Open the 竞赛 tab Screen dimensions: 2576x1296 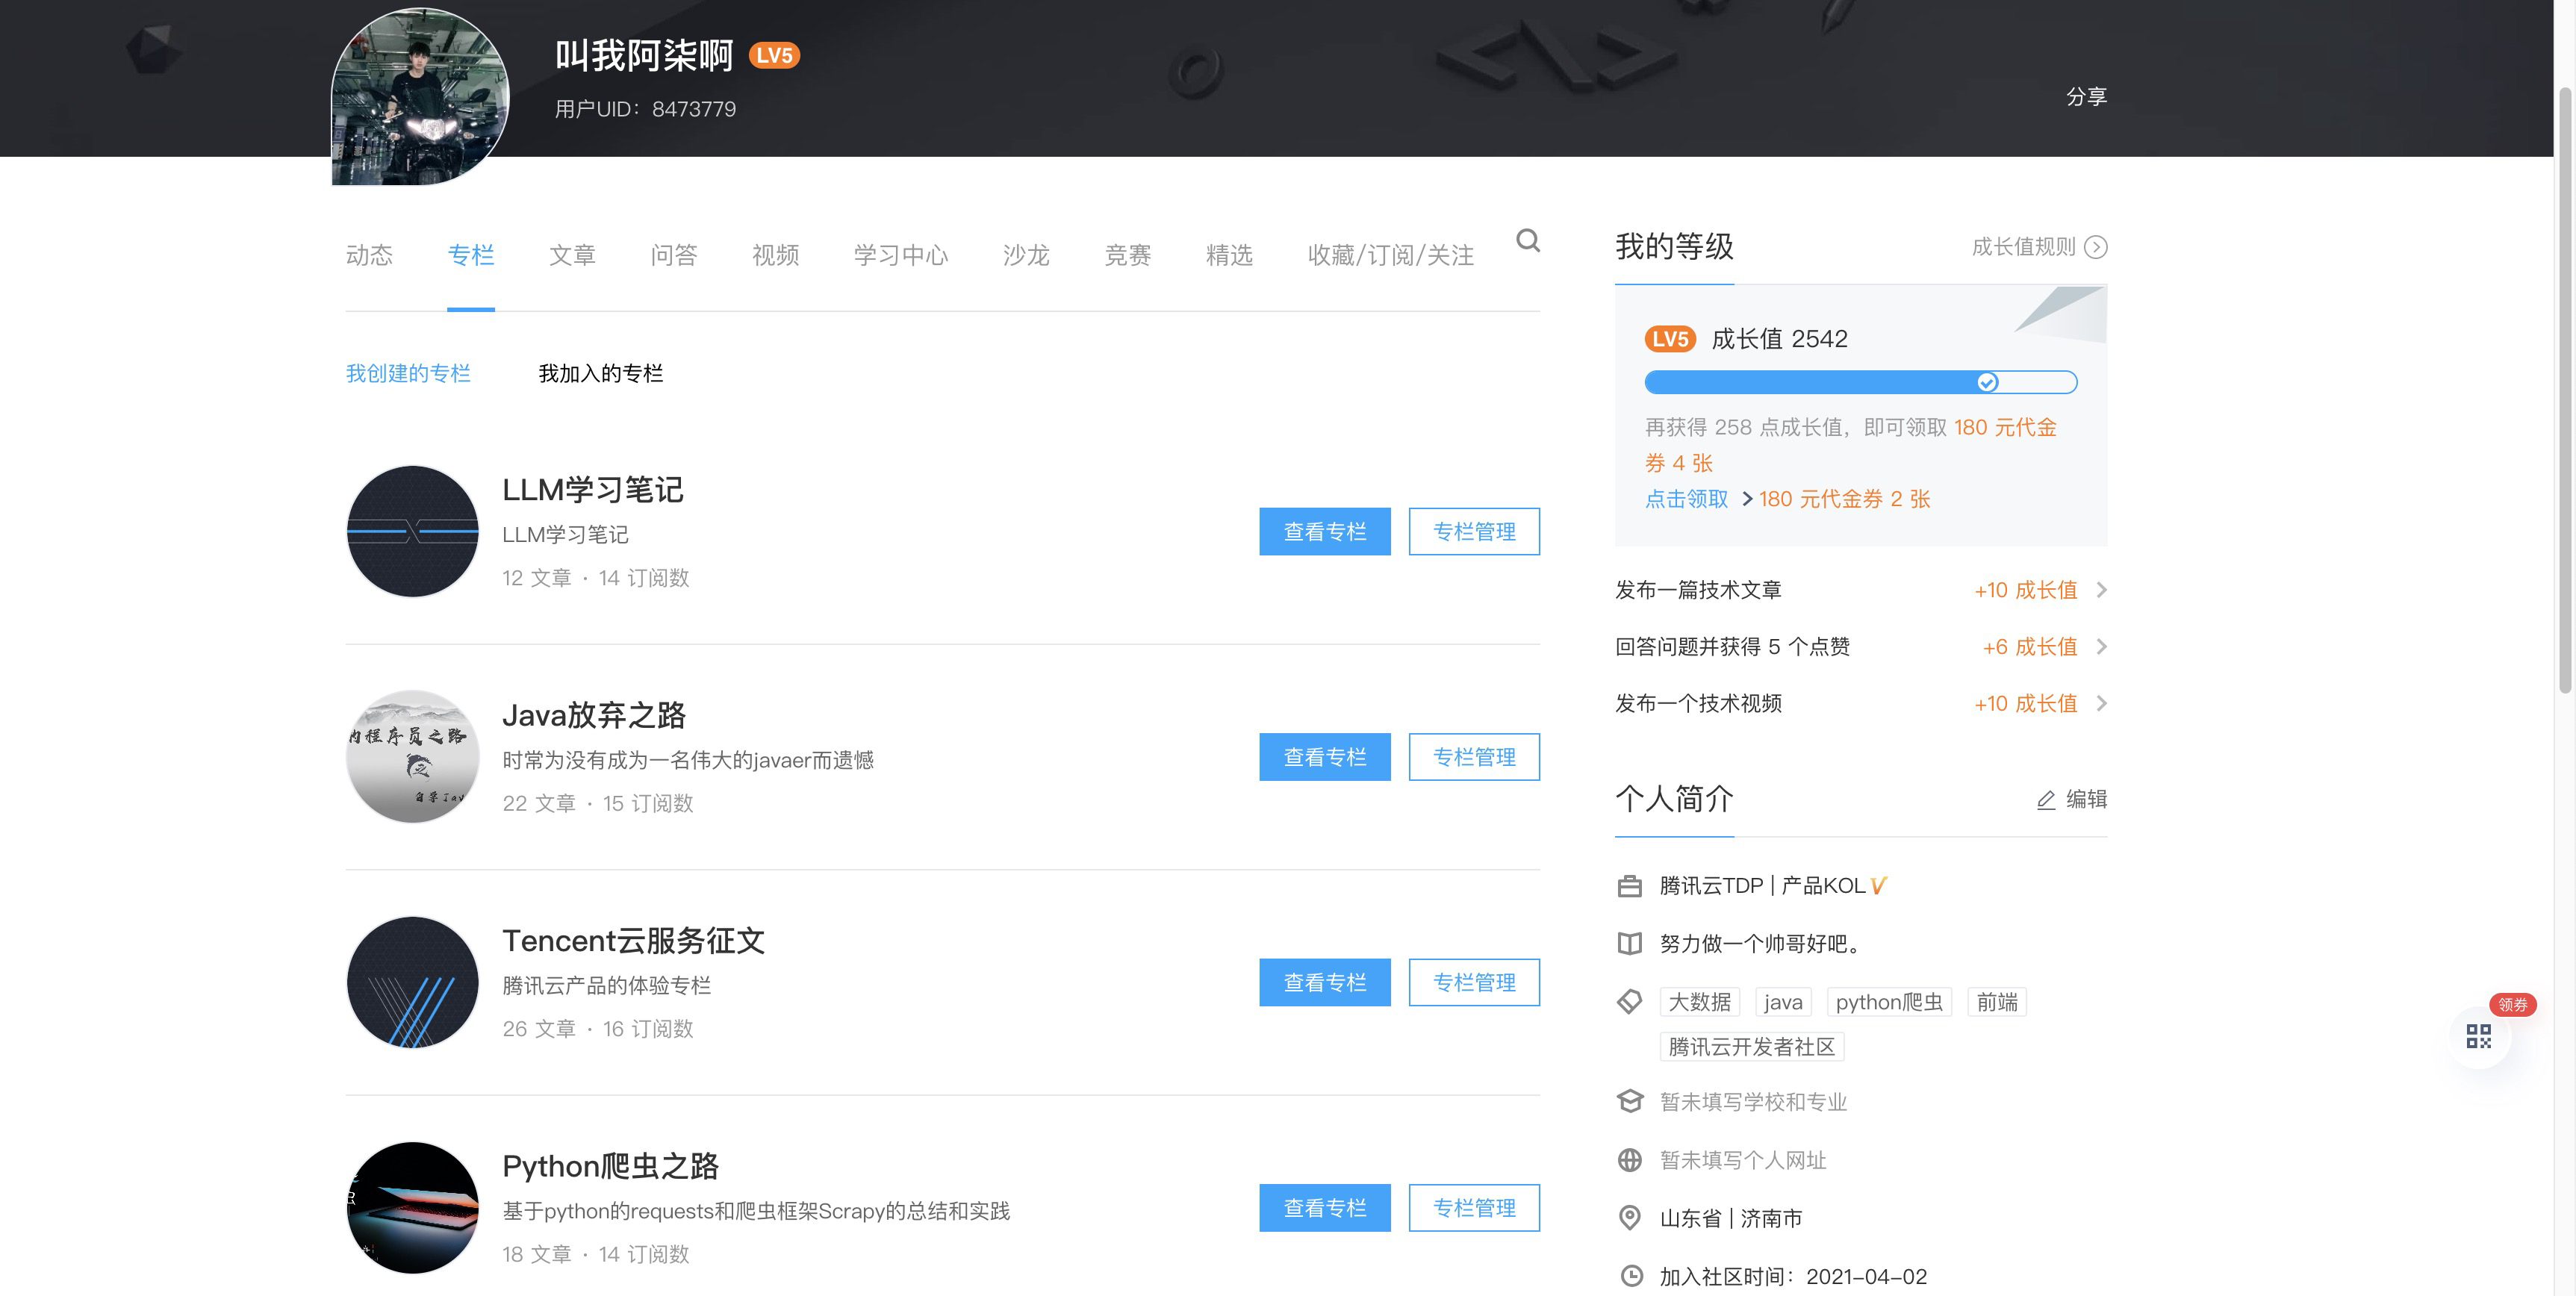click(x=1128, y=255)
